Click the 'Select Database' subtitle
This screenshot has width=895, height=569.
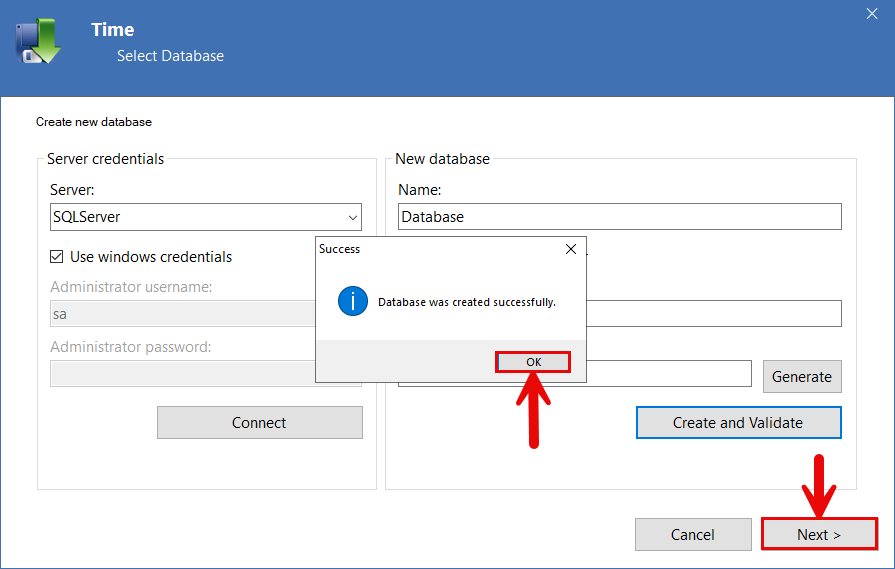(170, 55)
